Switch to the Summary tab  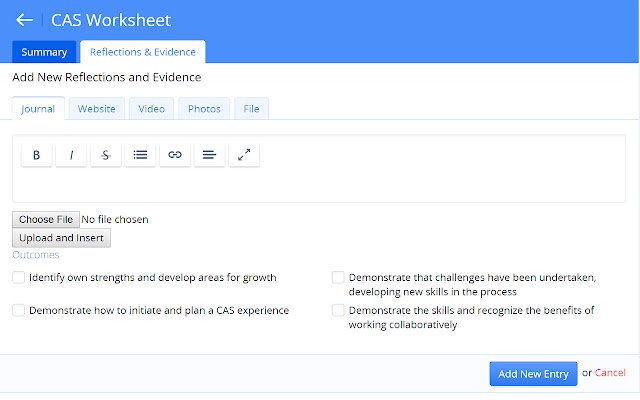pos(44,52)
